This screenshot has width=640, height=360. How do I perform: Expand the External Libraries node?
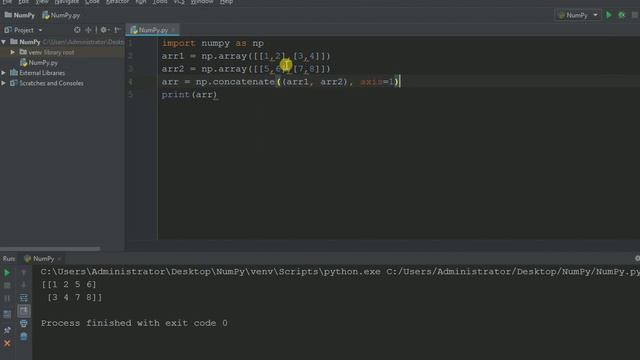coord(4,73)
